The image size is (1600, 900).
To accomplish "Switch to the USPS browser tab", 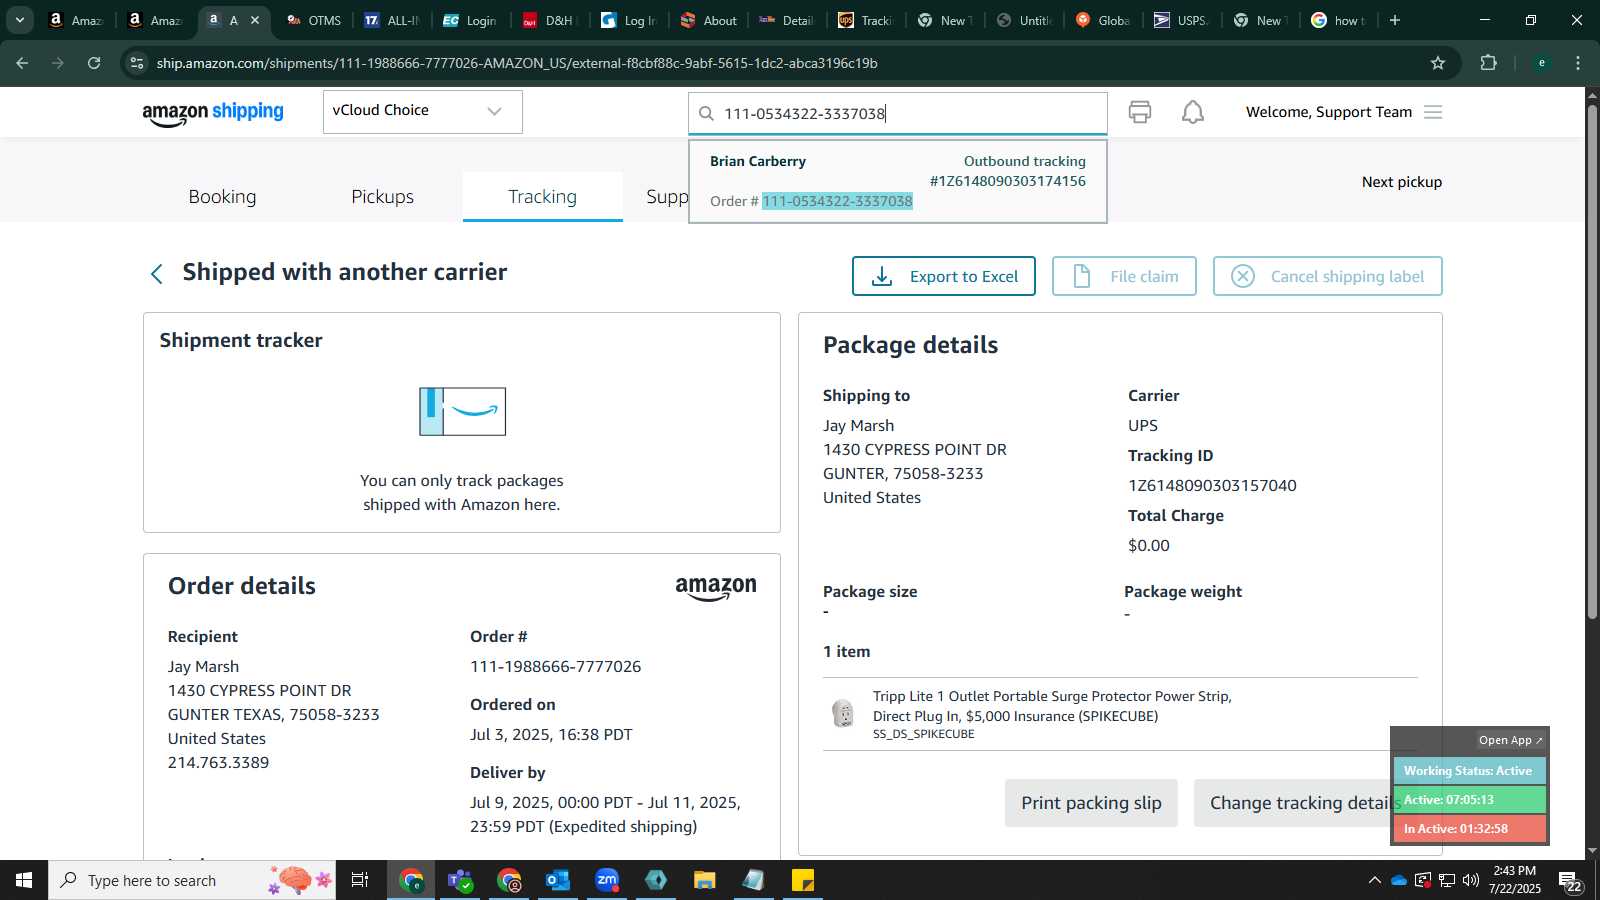I will tap(1181, 20).
